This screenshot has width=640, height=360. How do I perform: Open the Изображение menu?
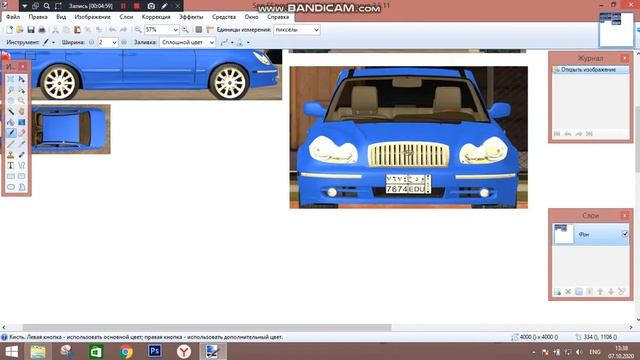click(x=93, y=17)
